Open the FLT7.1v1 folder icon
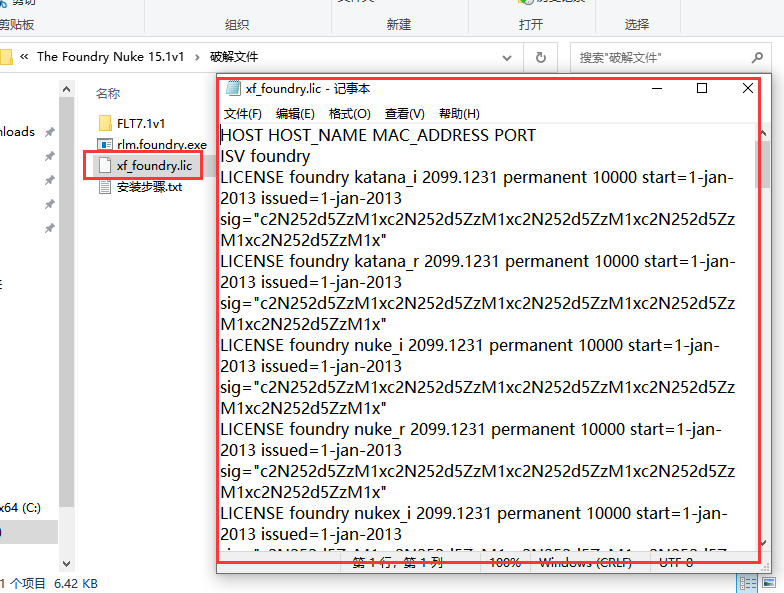Screen dimensions: 784x593 (x=105, y=123)
